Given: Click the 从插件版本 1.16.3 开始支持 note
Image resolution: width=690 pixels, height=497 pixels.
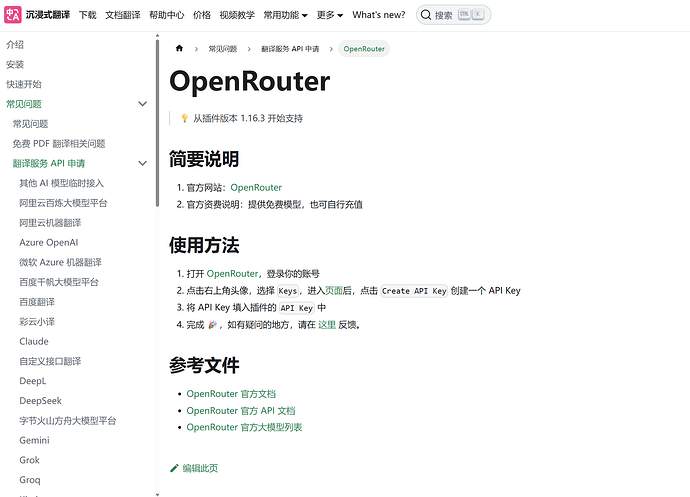Looking at the screenshot, I should click(248, 118).
